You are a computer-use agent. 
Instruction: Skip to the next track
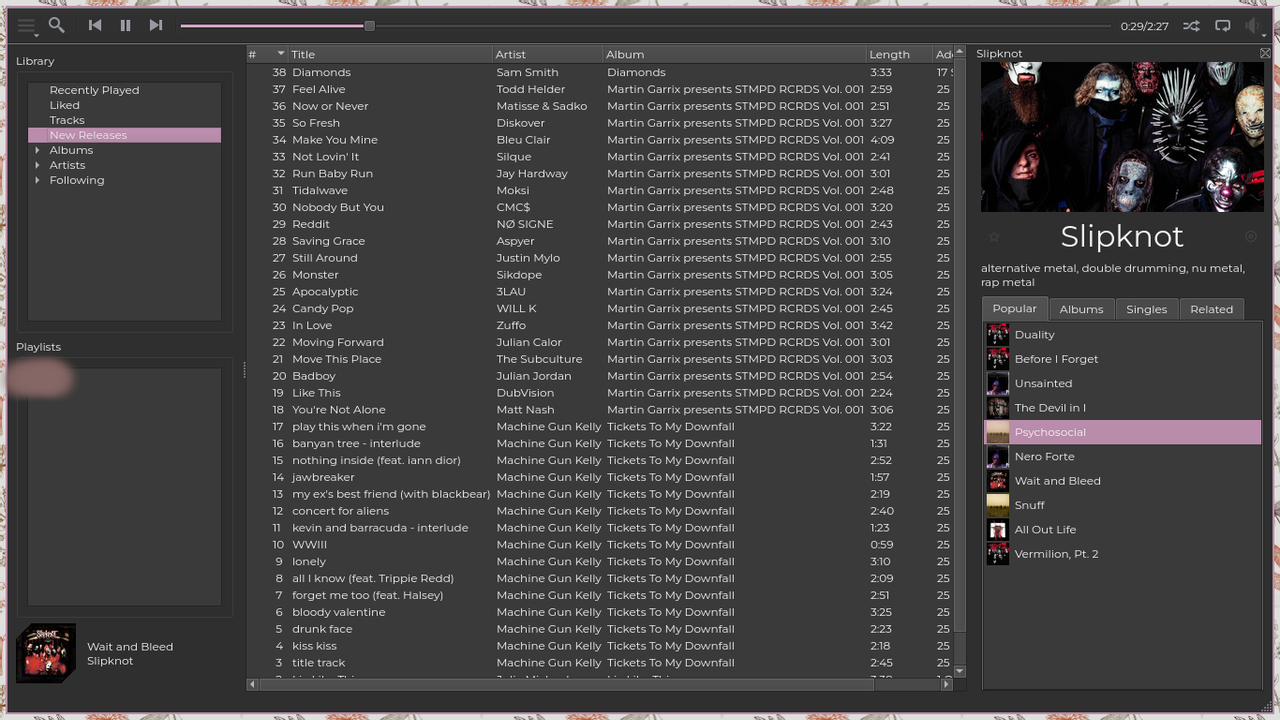click(x=155, y=26)
